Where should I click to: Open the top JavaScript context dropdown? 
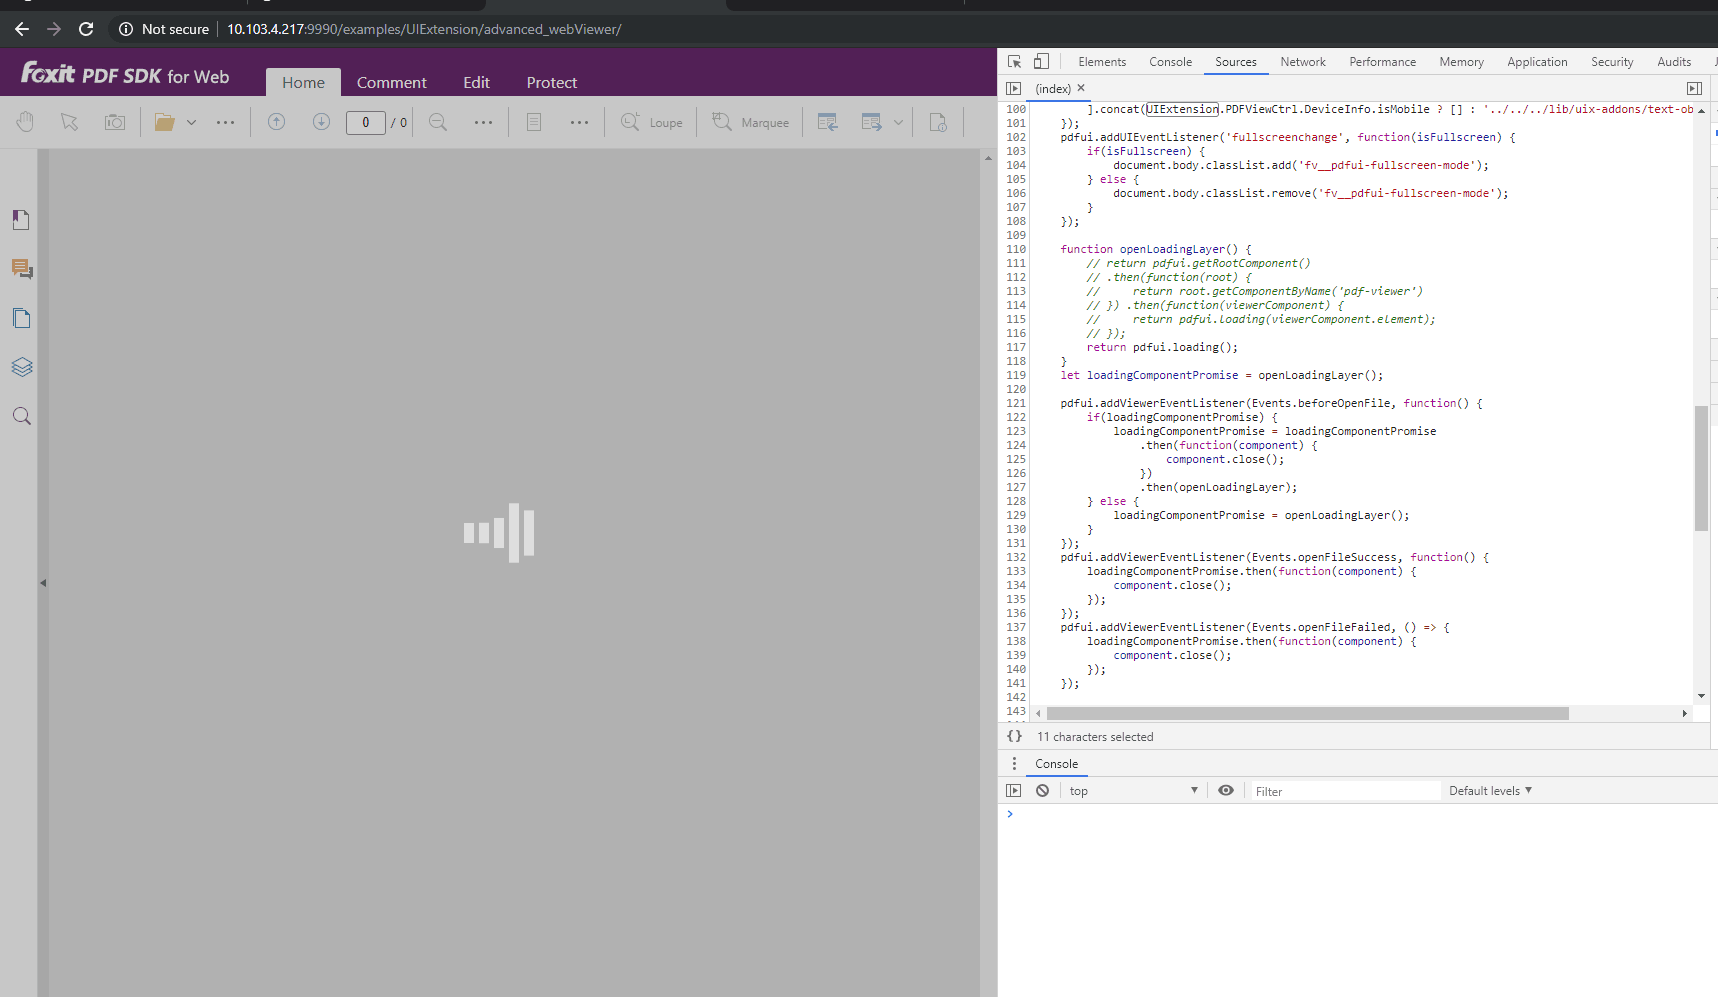1133,790
